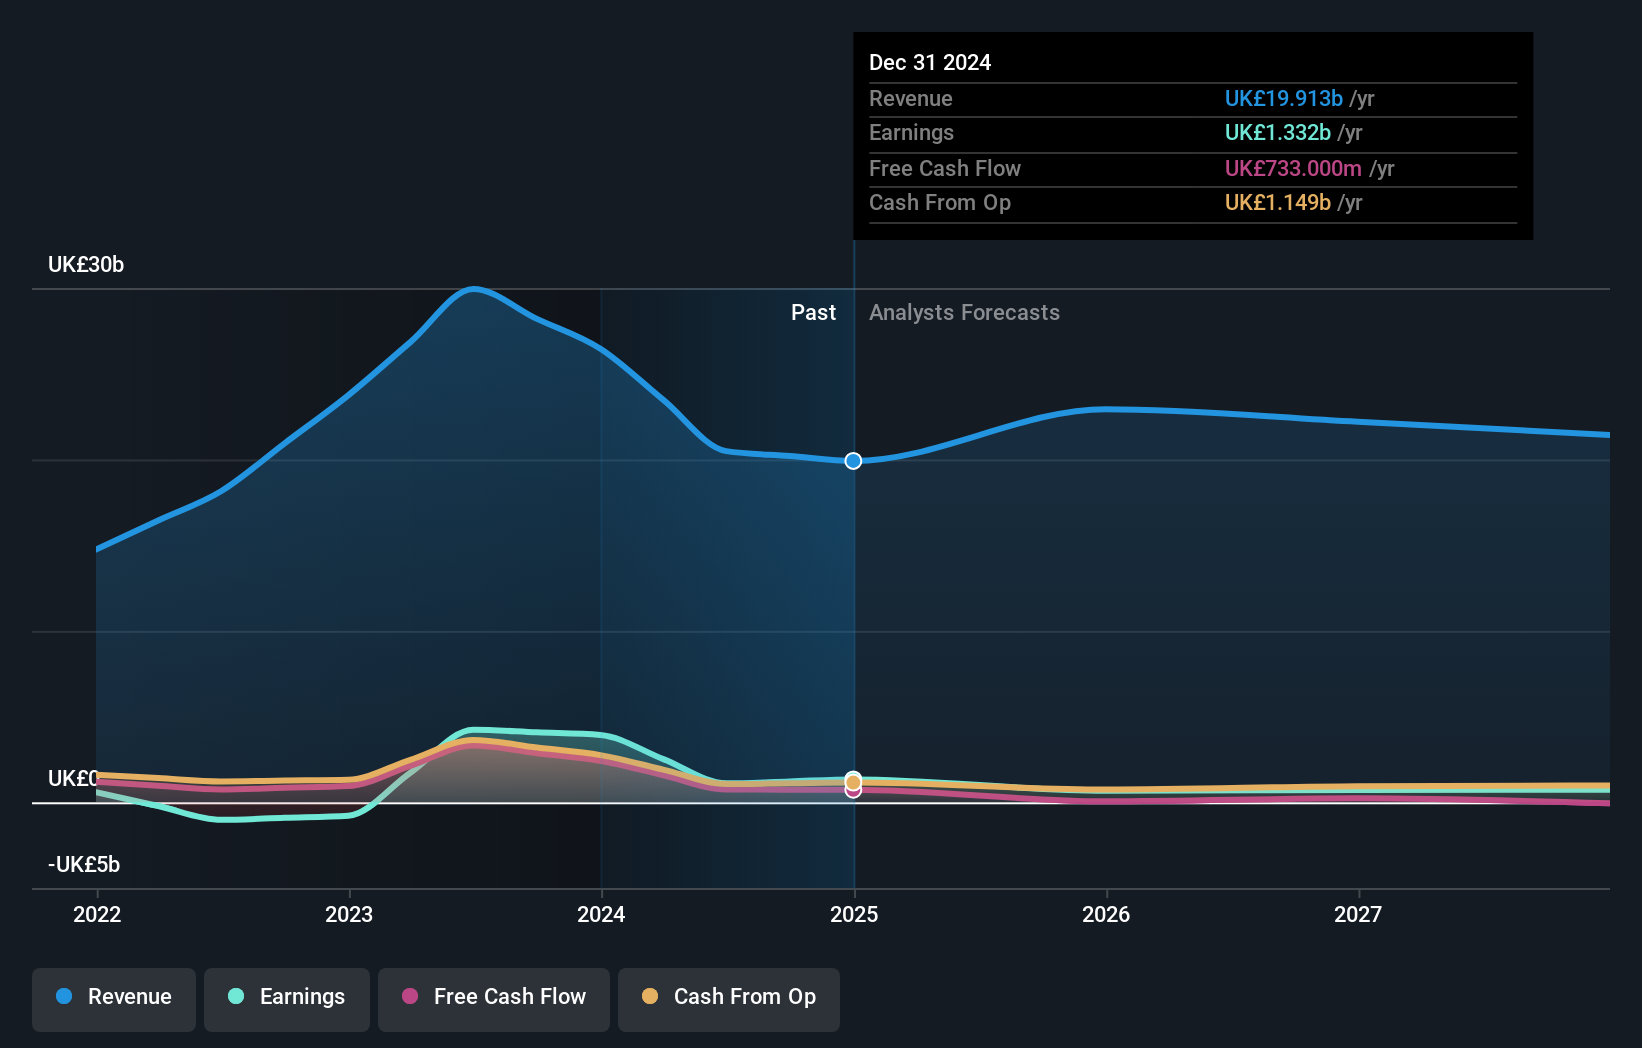This screenshot has height=1048, width=1642.
Task: Toggle the Revenue legend button
Action: click(114, 999)
